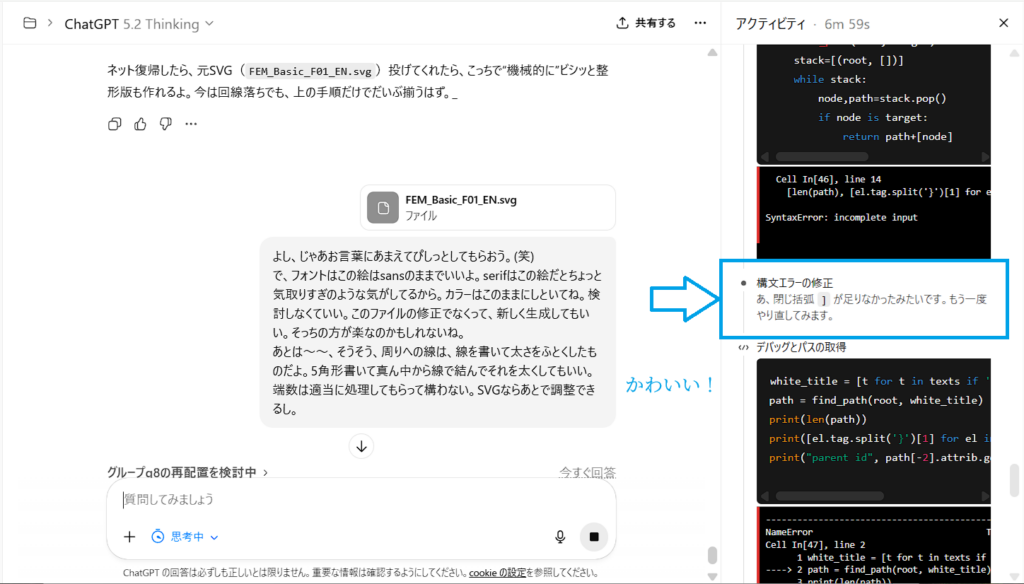The width and height of the screenshot is (1024, 584).
Task: Click the scroll-to-bottom arrow button
Action: [362, 447]
